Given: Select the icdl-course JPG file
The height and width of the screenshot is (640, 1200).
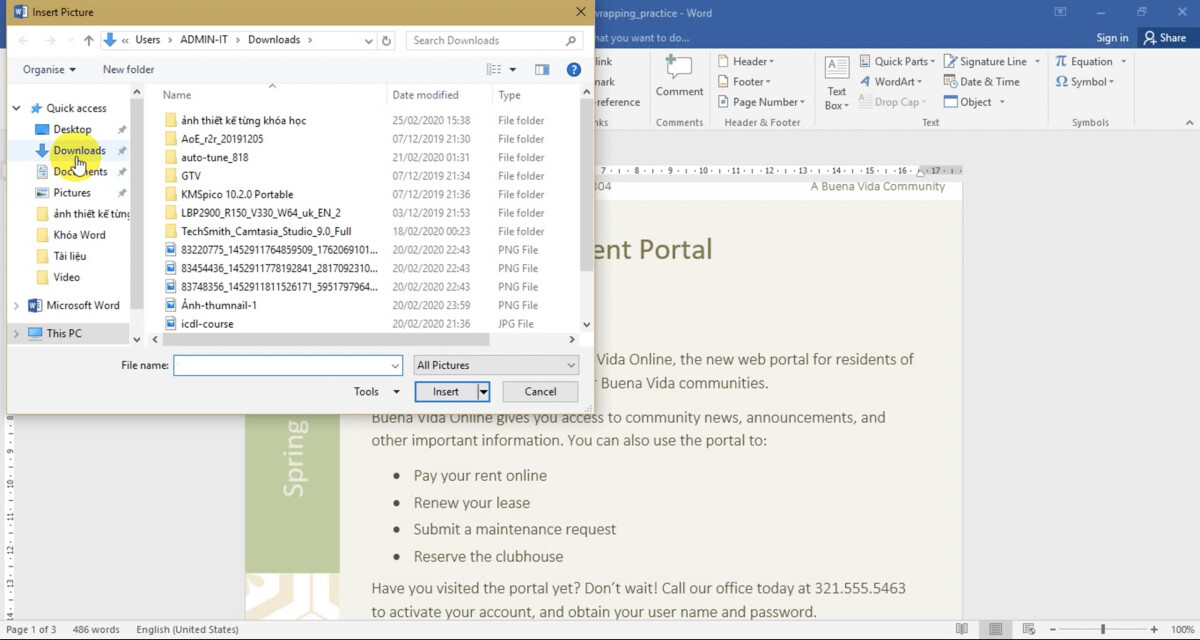Looking at the screenshot, I should pyautogui.click(x=207, y=324).
